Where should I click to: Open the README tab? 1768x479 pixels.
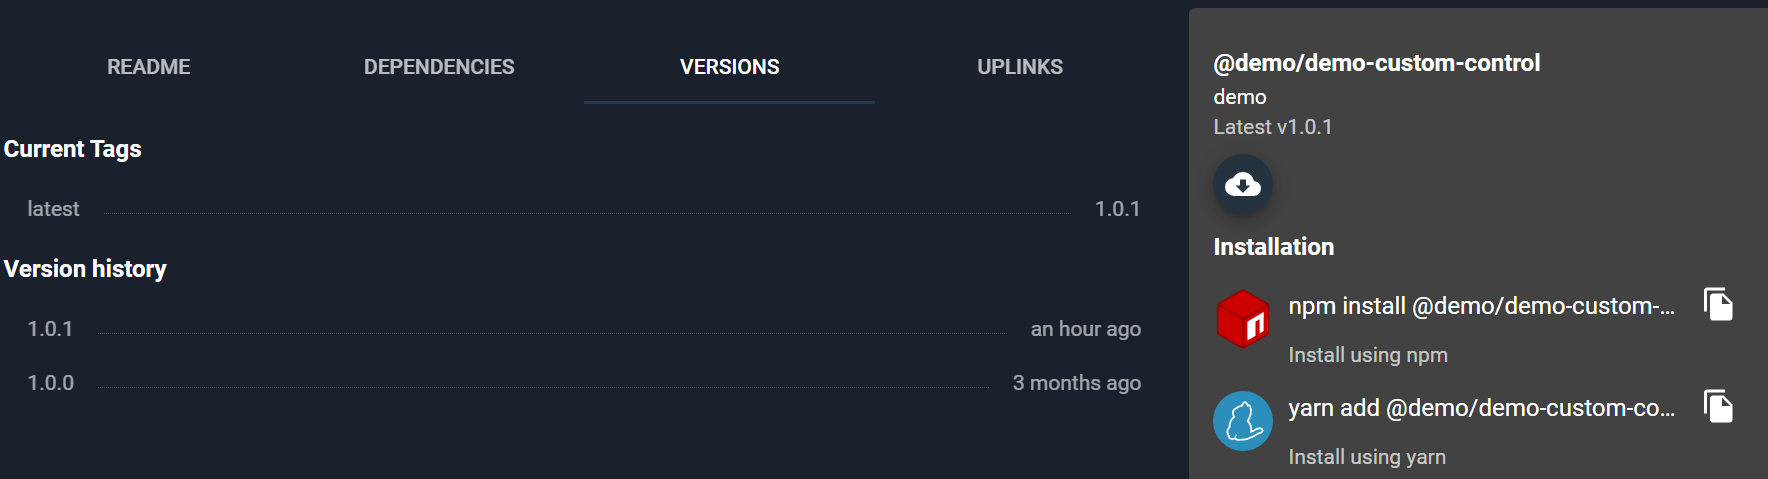coord(148,67)
